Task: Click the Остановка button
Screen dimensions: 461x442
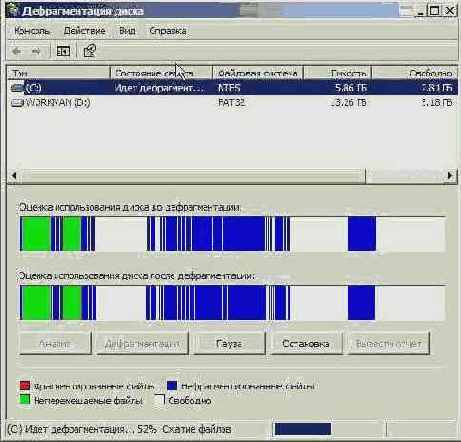Action: click(x=306, y=343)
